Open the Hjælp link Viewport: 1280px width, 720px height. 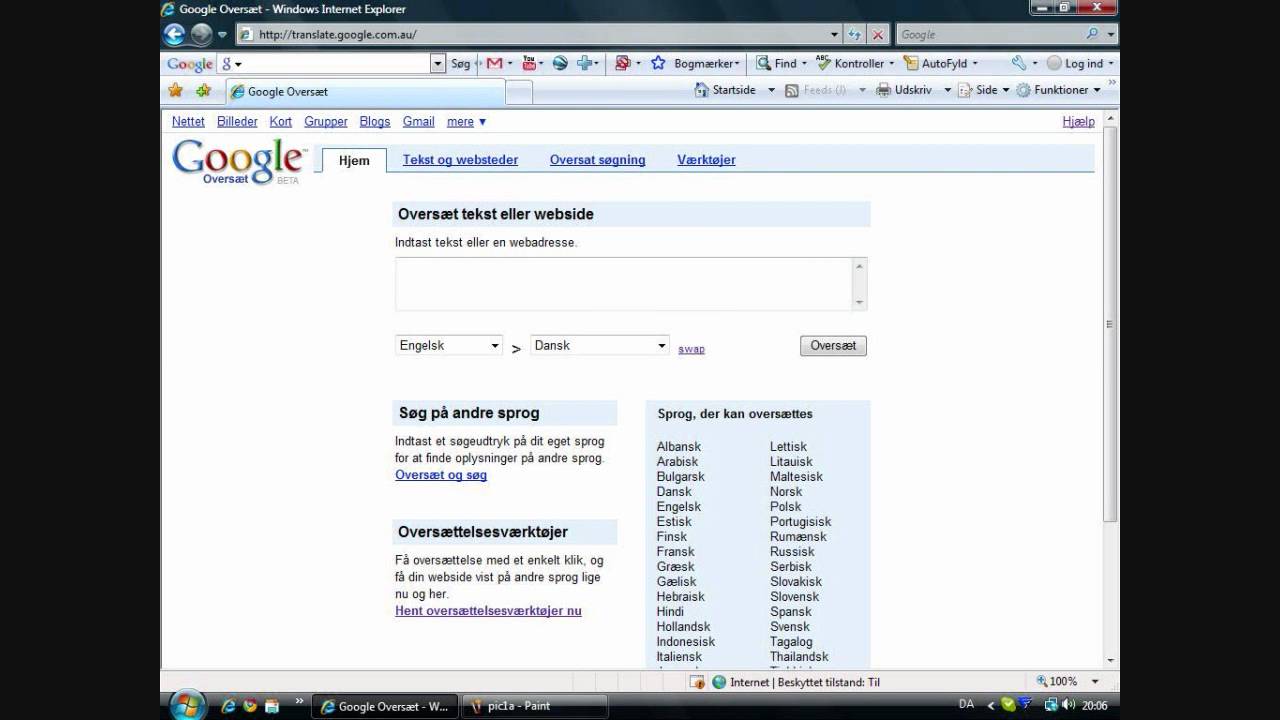[1078, 121]
